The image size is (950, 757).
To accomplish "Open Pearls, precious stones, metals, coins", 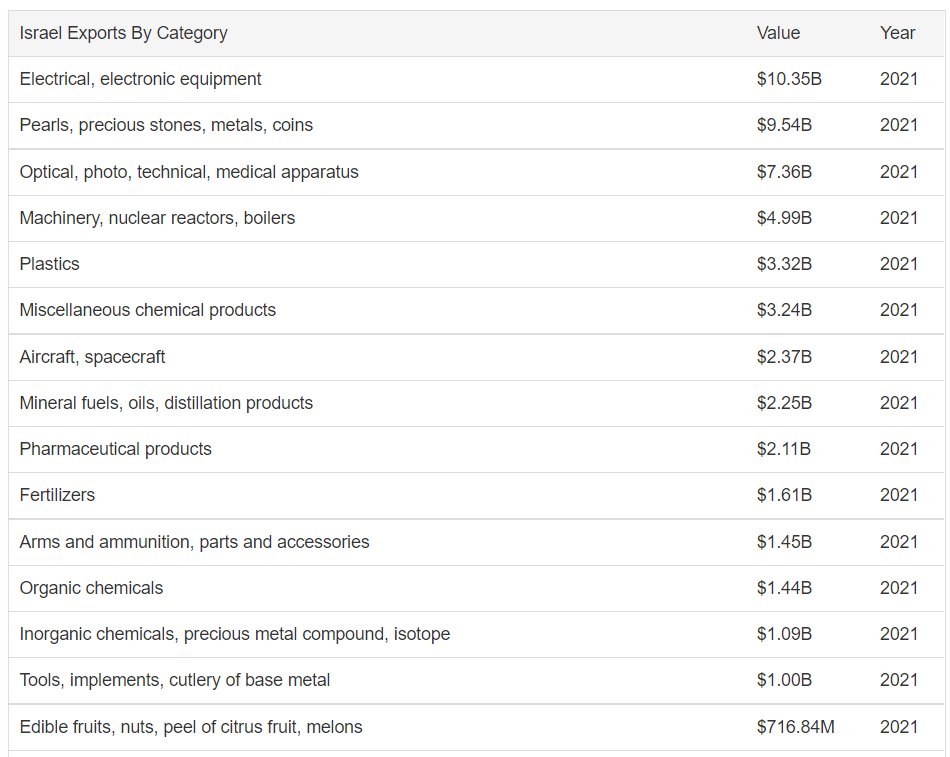I will (x=166, y=125).
